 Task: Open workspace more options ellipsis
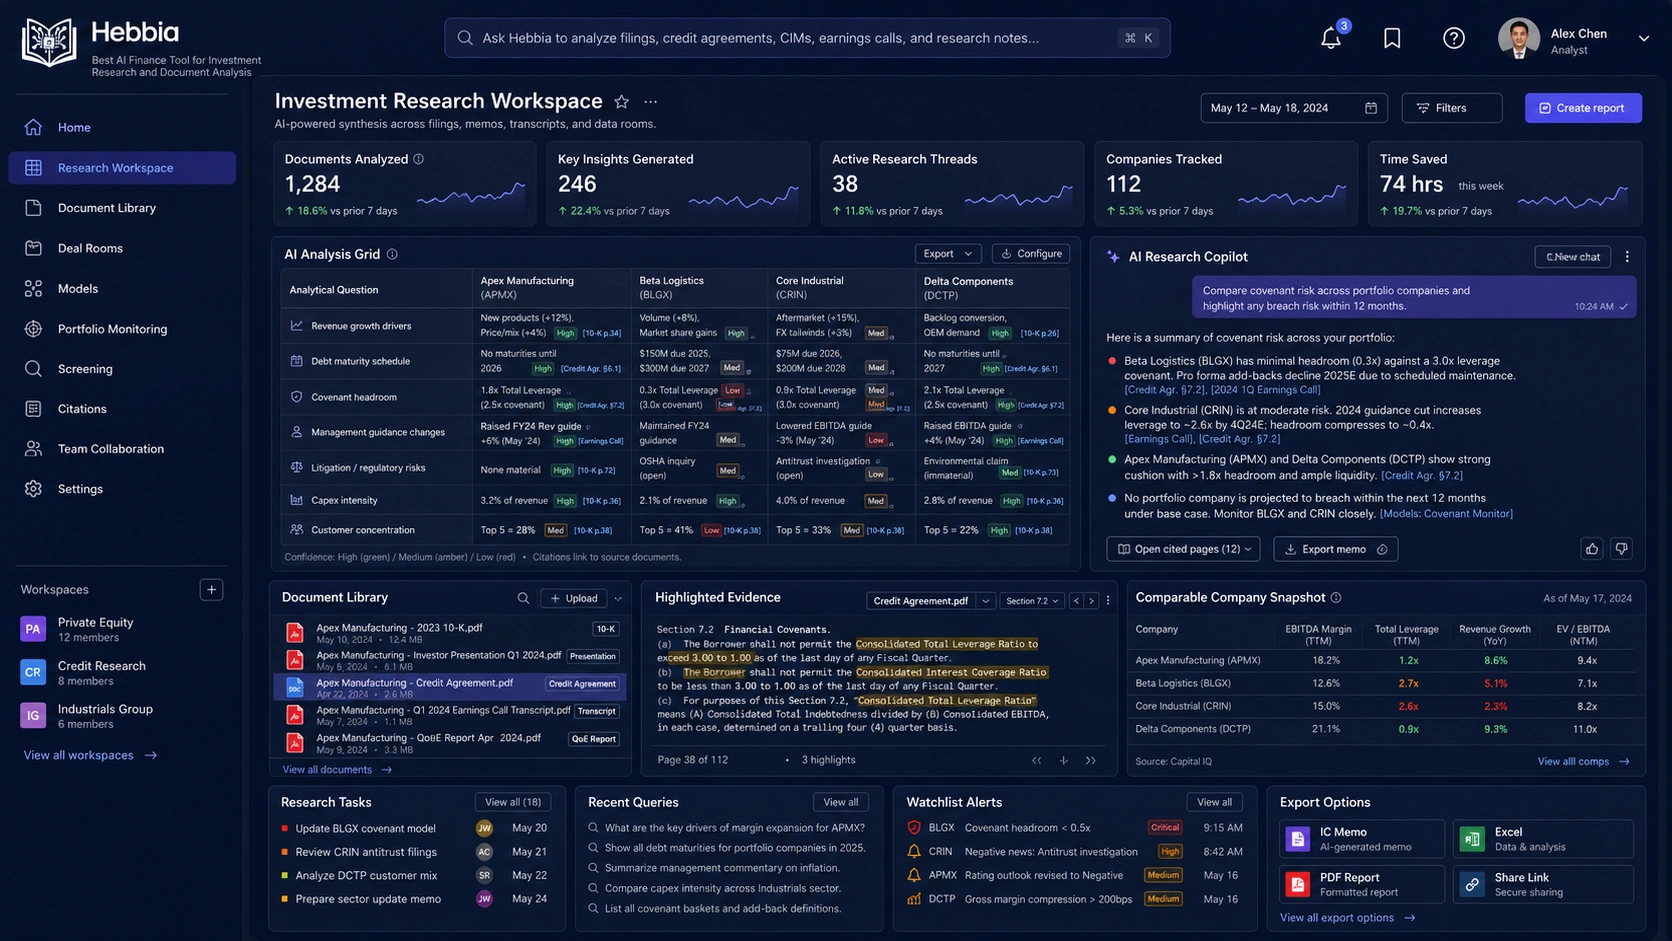(651, 102)
